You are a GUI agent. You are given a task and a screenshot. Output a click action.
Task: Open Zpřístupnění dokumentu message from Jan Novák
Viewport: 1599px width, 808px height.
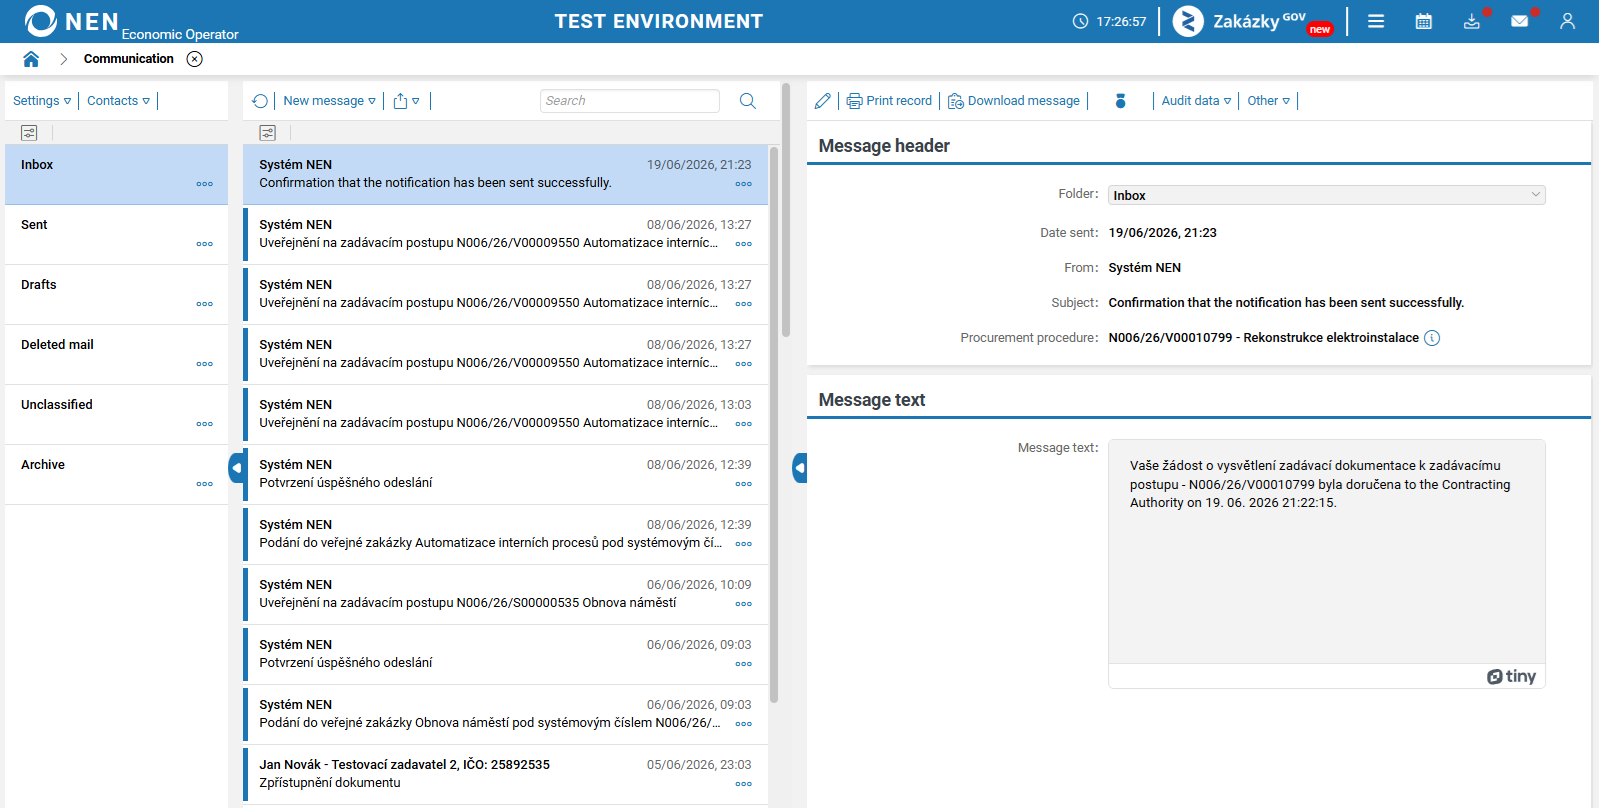[505, 775]
